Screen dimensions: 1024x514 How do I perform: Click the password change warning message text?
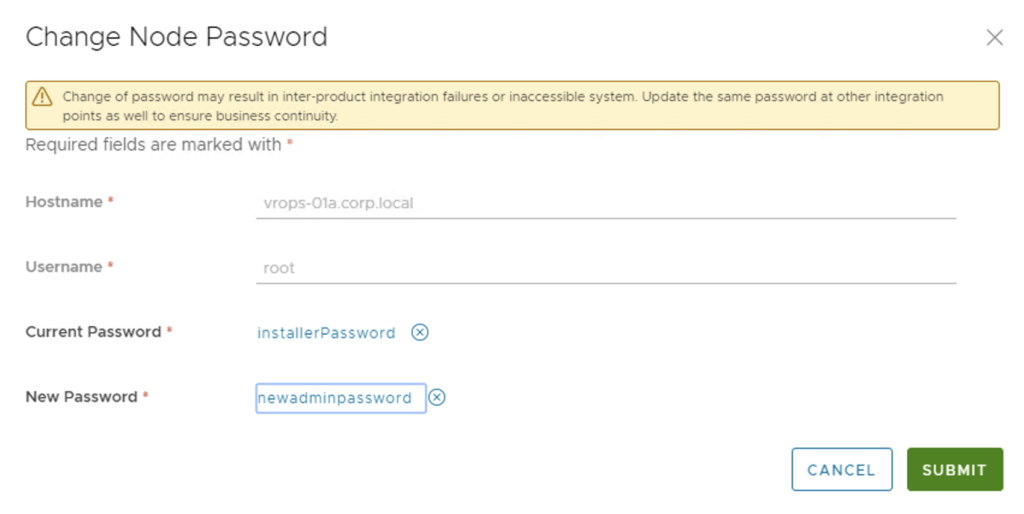click(x=500, y=106)
